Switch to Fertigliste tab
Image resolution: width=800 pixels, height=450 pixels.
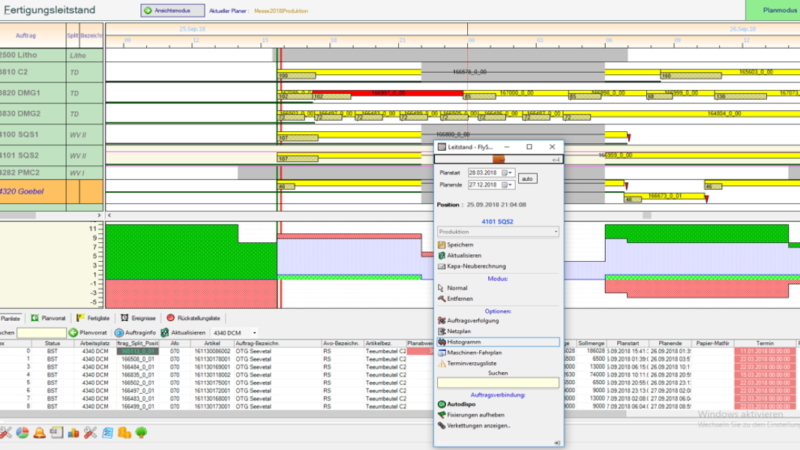pos(93,318)
